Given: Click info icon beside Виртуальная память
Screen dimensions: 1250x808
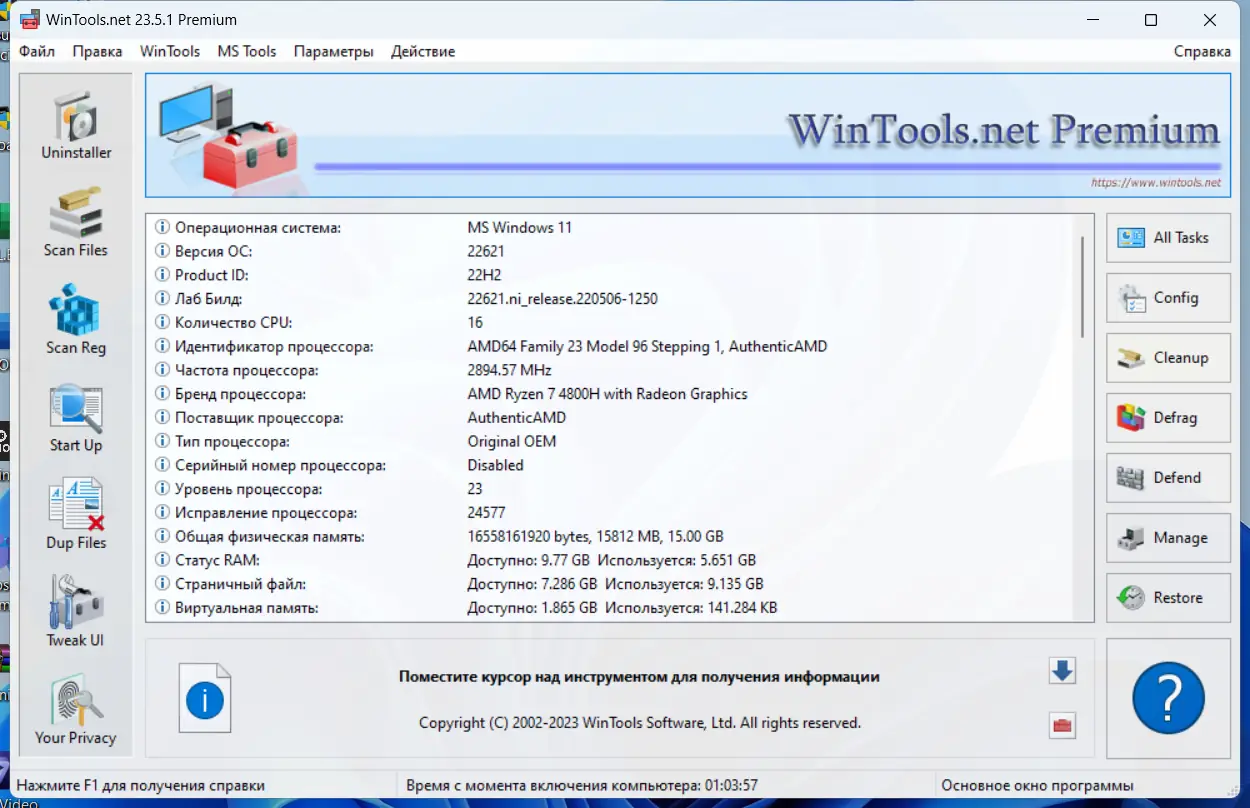Looking at the screenshot, I should [x=163, y=608].
